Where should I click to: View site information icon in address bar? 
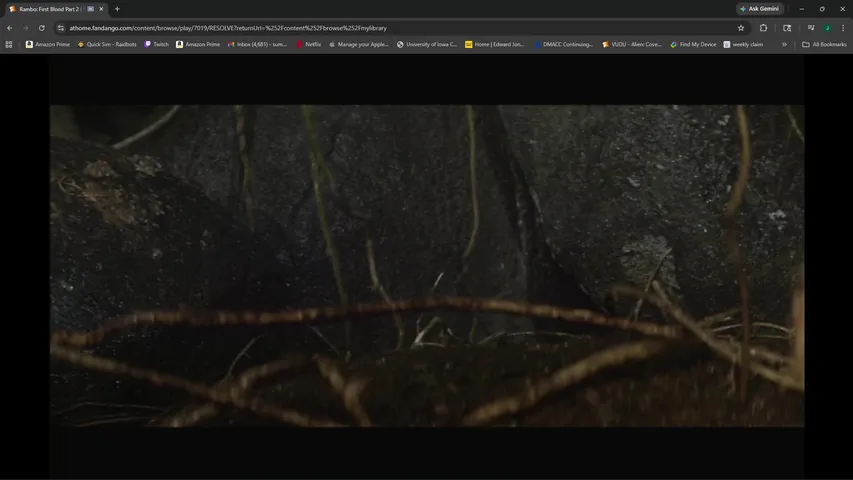point(60,28)
